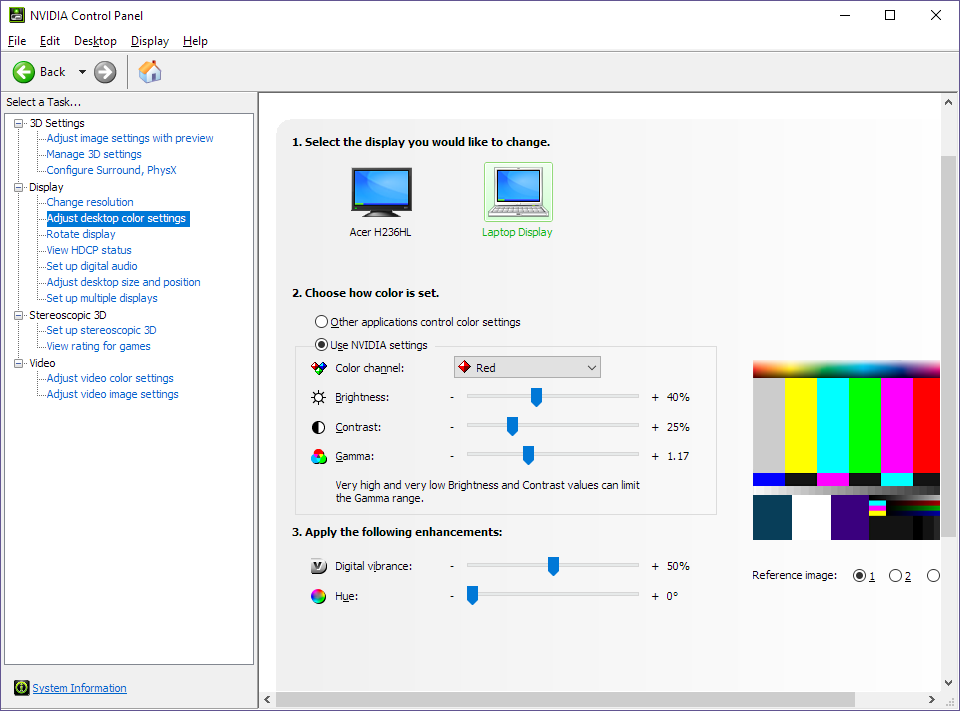Open the Color channel dropdown
Image resolution: width=960 pixels, height=711 pixels.
(x=527, y=367)
